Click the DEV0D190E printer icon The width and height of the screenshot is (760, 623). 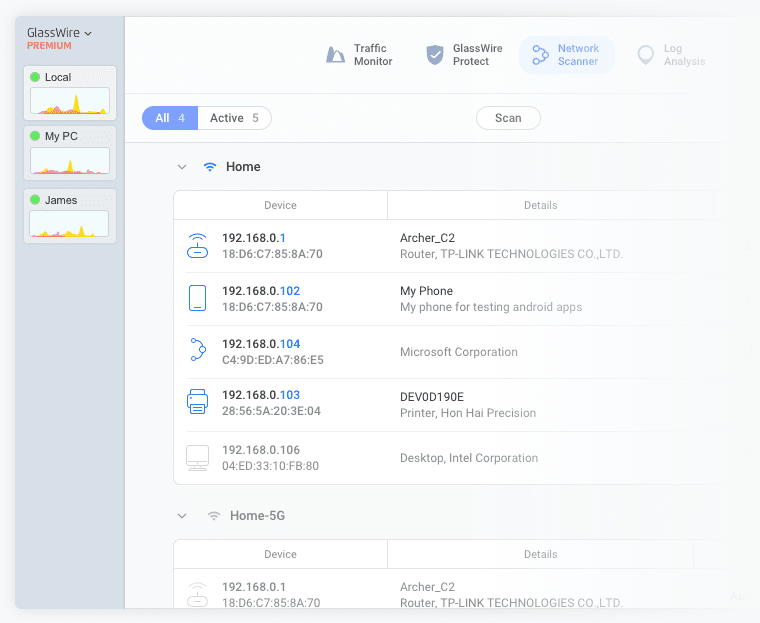pos(197,403)
